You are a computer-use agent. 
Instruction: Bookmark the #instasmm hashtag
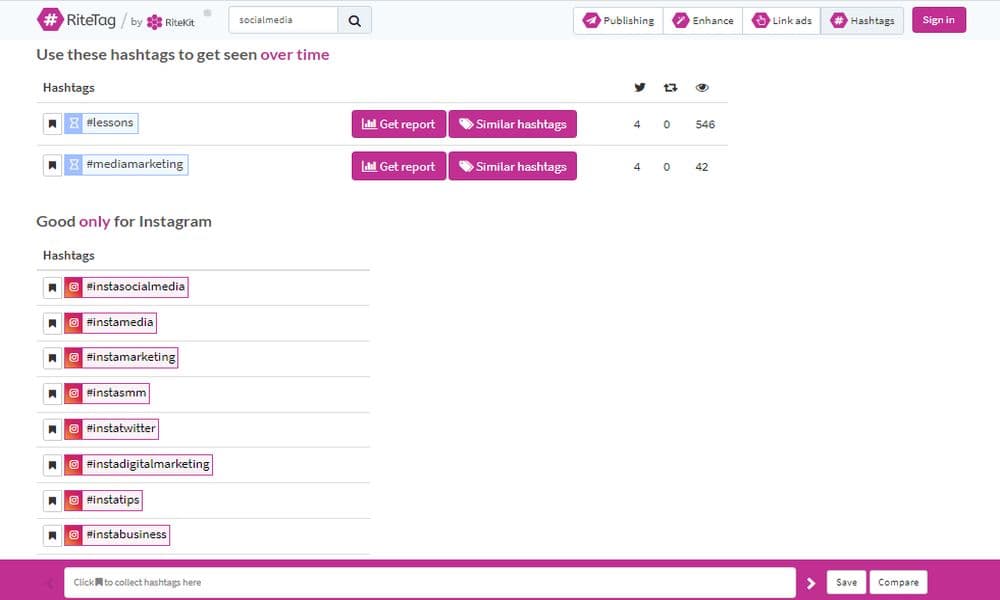point(52,393)
